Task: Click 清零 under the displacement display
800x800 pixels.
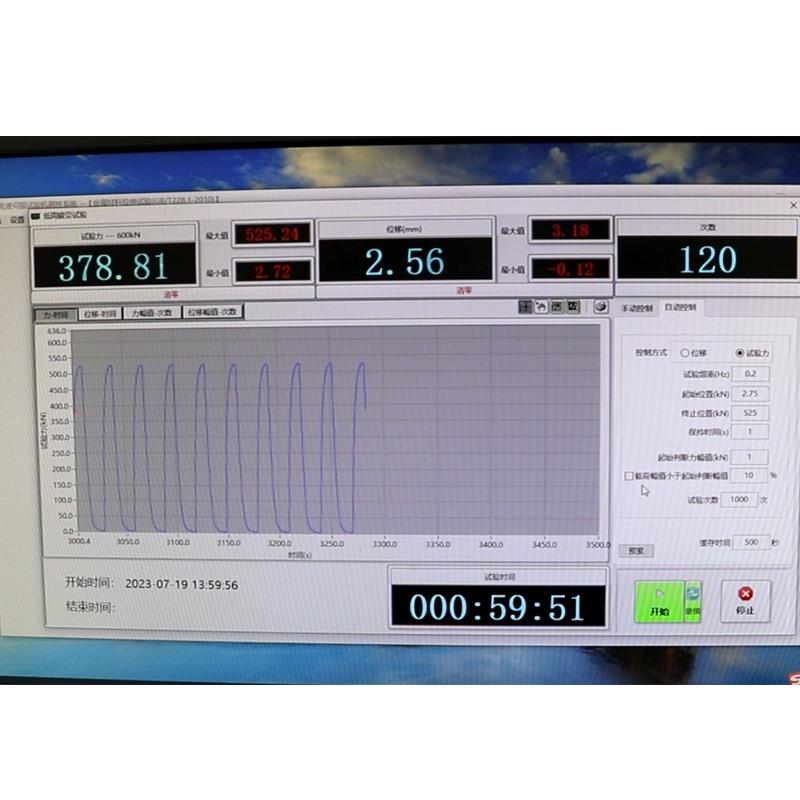Action: (x=464, y=291)
